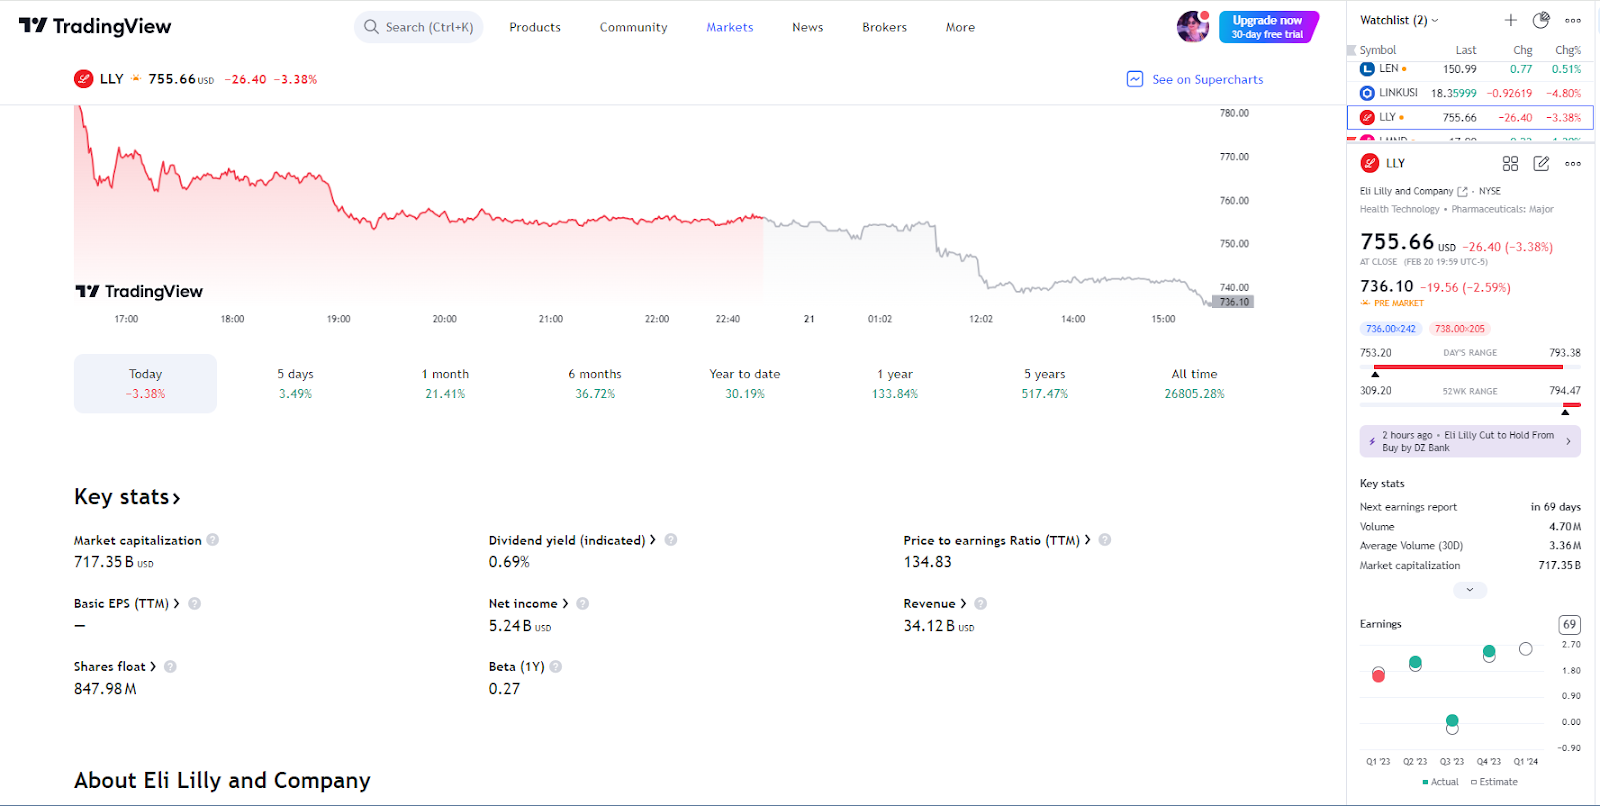Click the search box (Ctrl+K)
The height and width of the screenshot is (806, 1600).
coord(418,27)
